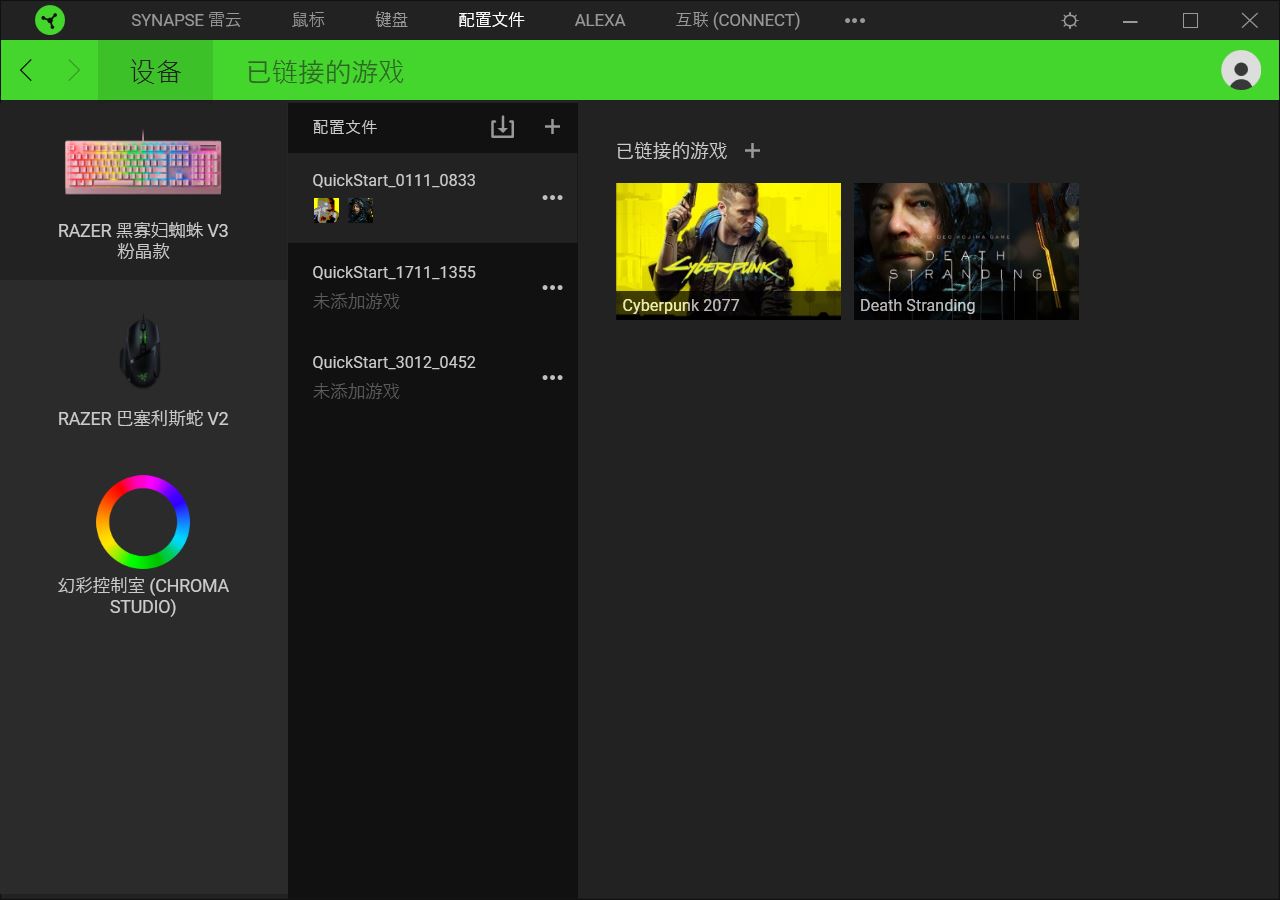
Task: Click the RAZER 巴塞利斯蛇 V2 label
Action: coord(143,419)
